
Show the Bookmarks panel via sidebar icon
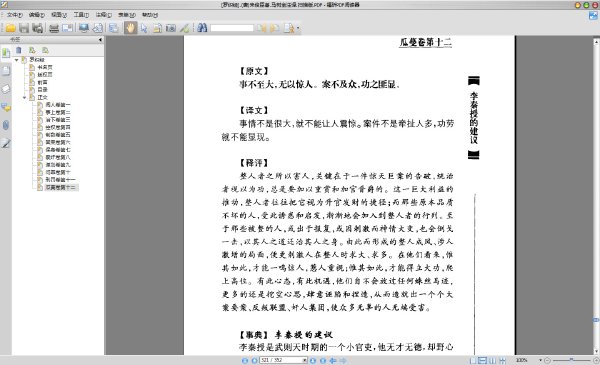tap(6, 53)
